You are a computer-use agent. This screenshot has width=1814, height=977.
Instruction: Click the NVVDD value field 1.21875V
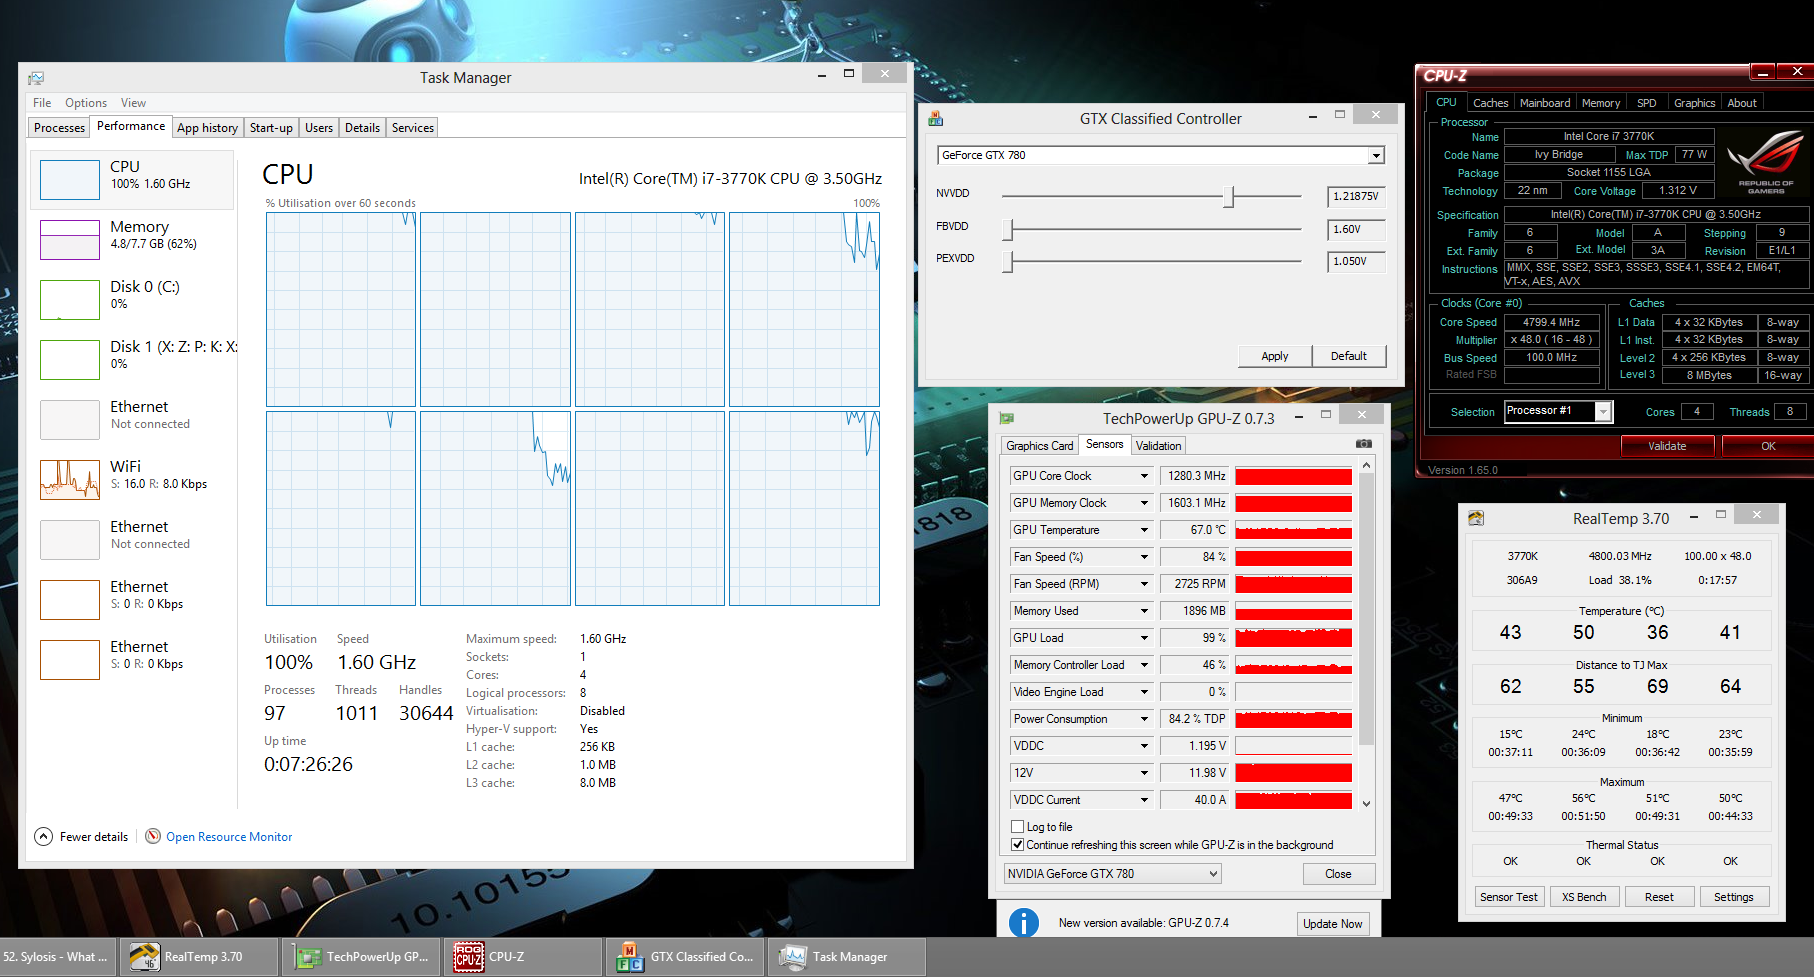point(1356,197)
